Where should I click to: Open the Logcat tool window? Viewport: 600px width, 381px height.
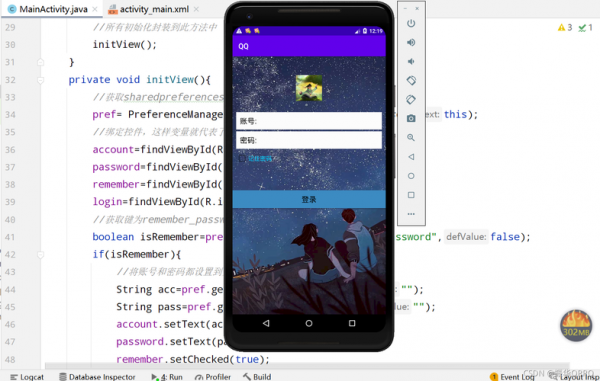point(27,377)
